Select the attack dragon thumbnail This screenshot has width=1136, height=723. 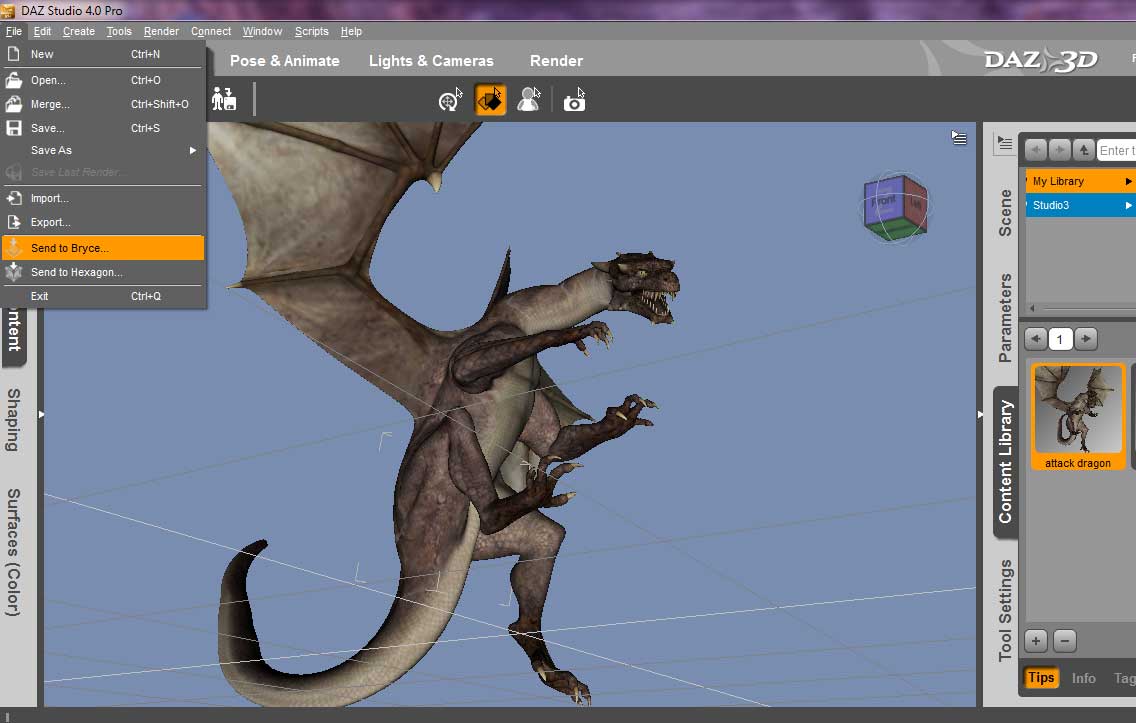click(x=1078, y=417)
